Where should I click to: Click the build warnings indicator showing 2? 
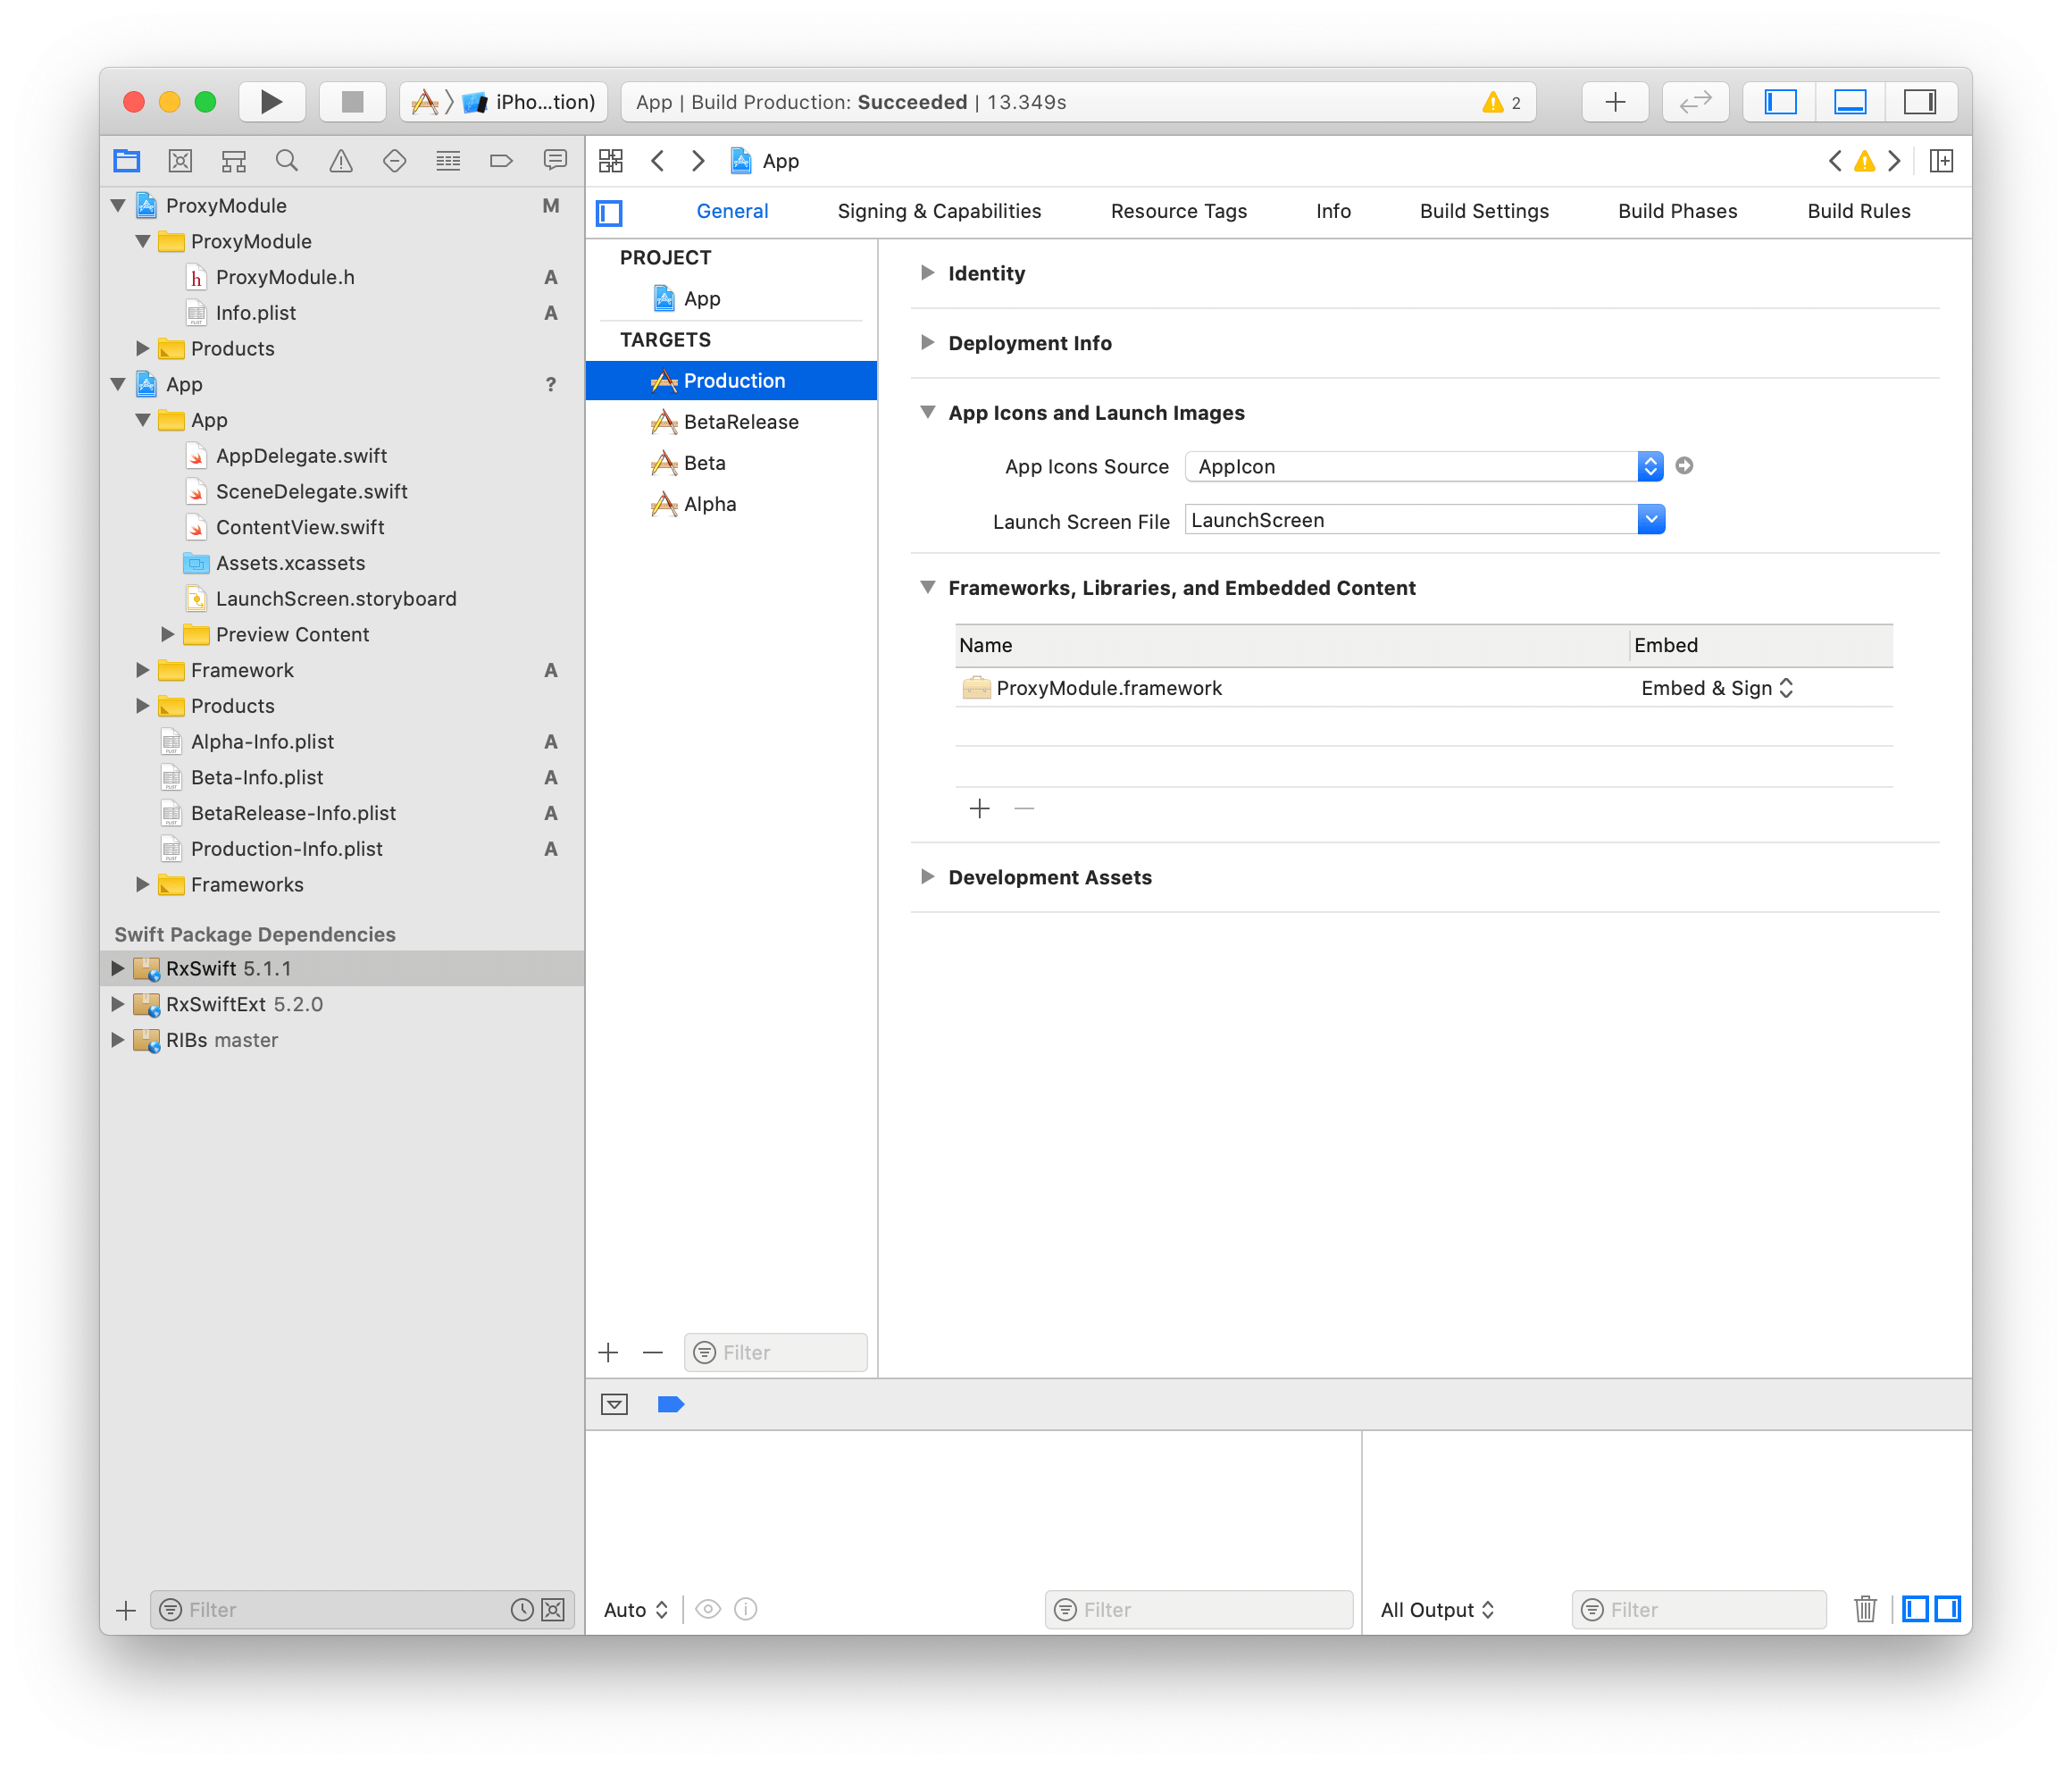tap(1502, 102)
